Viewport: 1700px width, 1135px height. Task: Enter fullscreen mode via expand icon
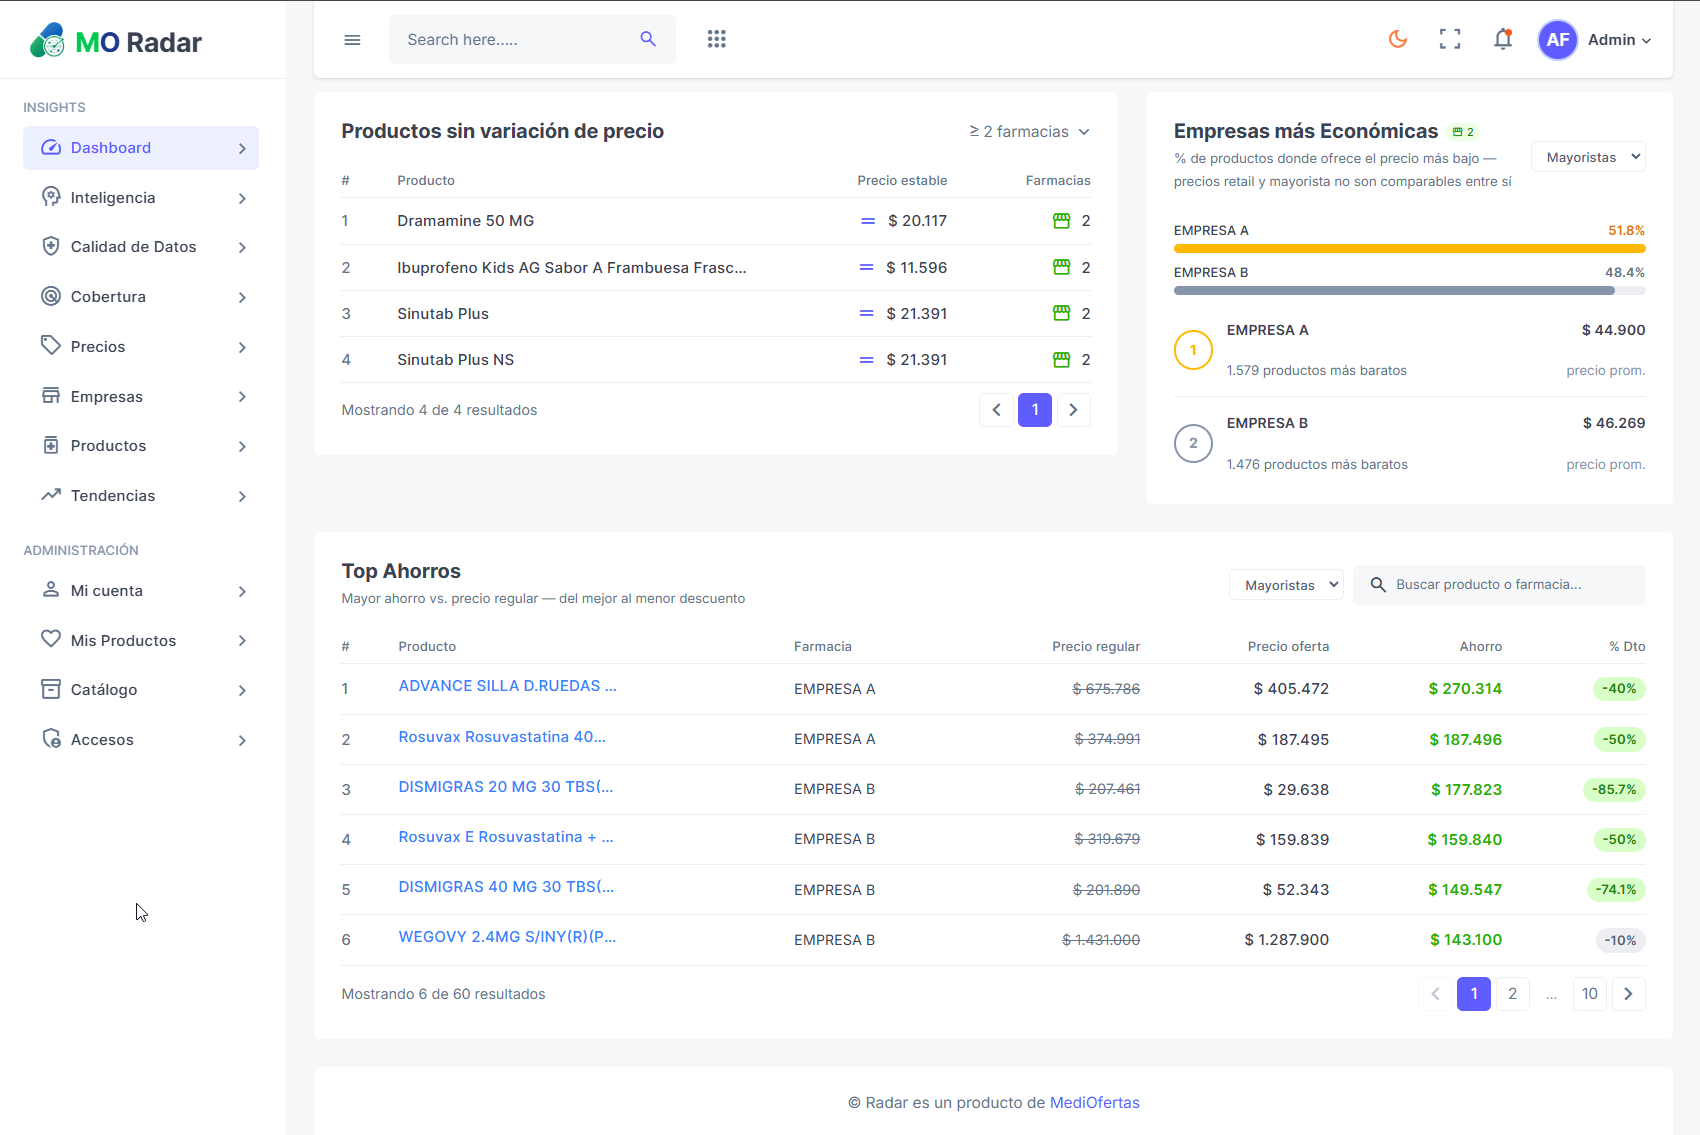(x=1450, y=39)
